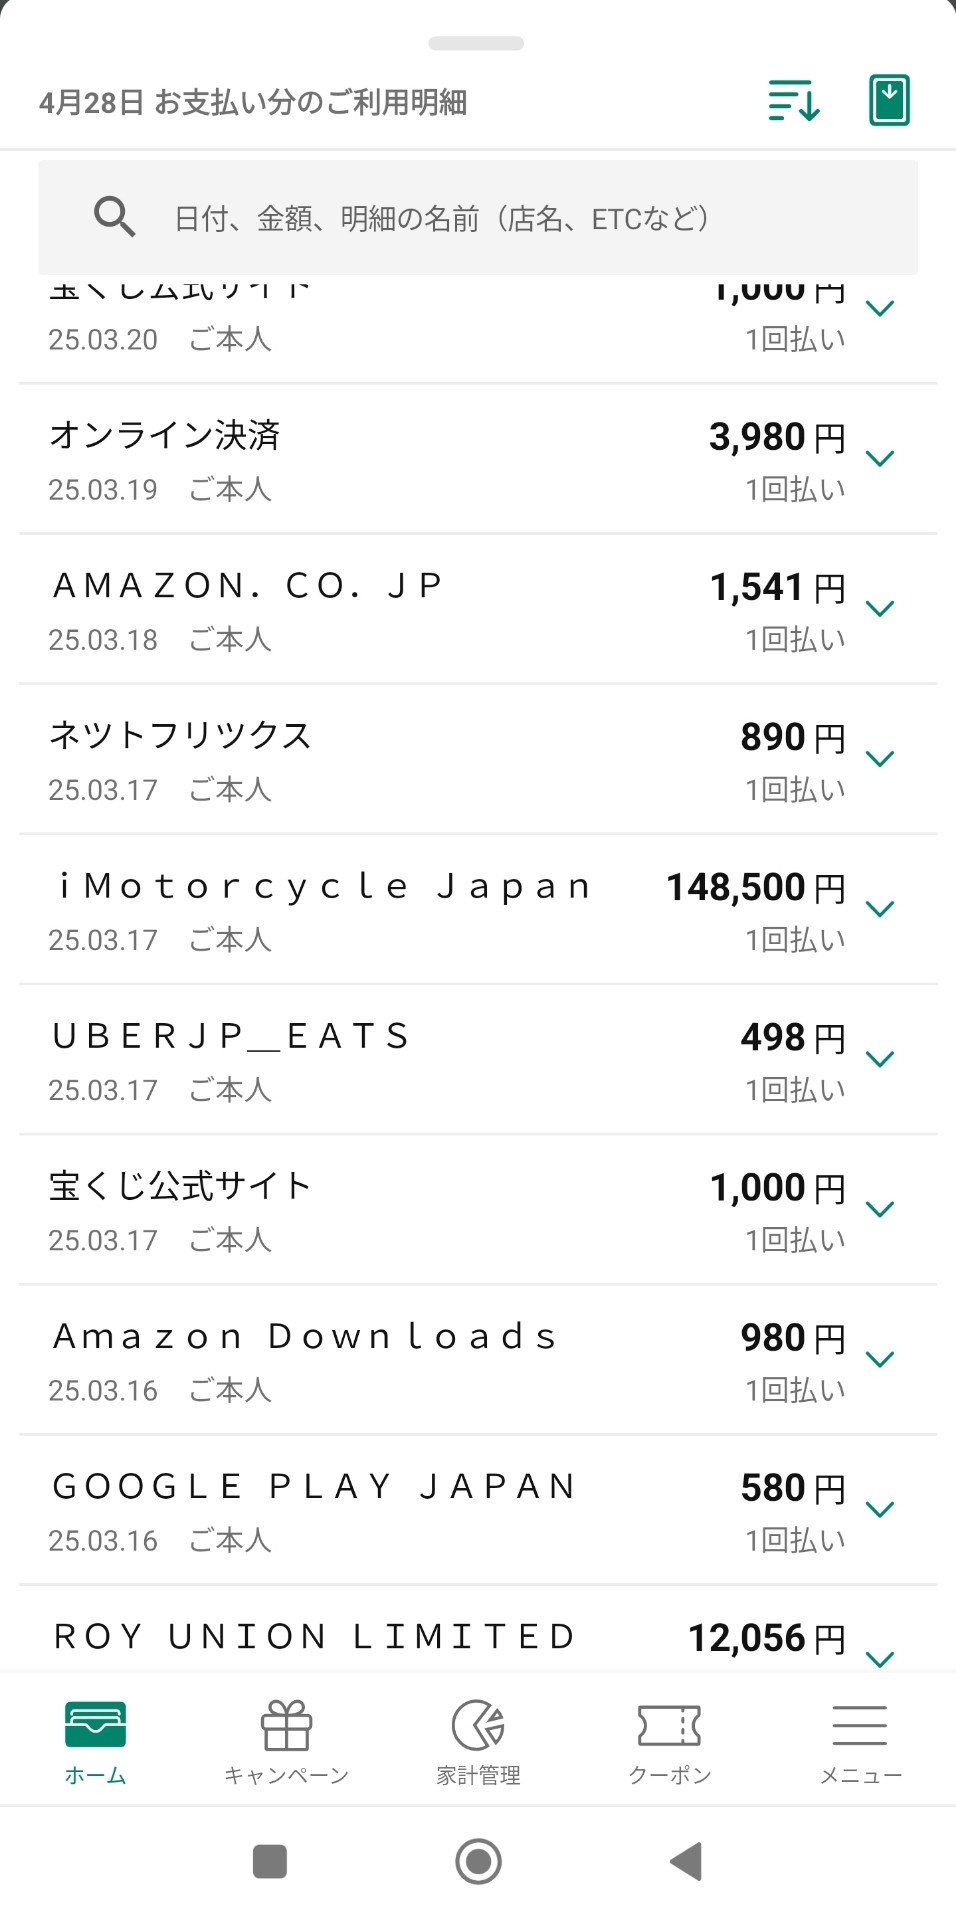Expand the iMotorcycle Japan chevron
This screenshot has width=956, height=1920.
[x=879, y=909]
